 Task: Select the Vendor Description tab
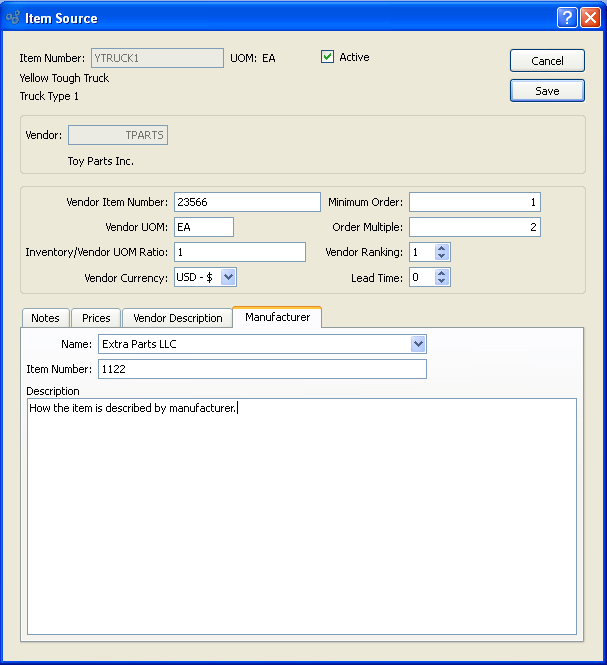click(x=178, y=318)
